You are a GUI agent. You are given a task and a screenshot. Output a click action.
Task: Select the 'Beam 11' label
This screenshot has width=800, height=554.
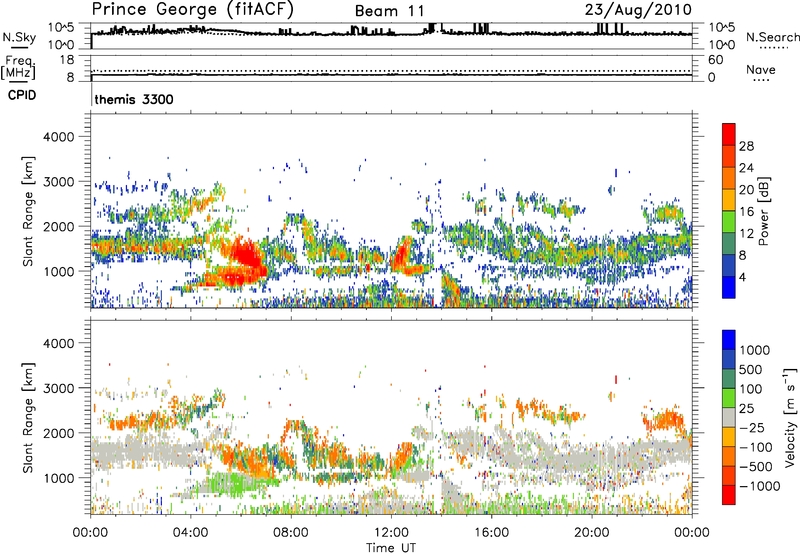click(390, 11)
